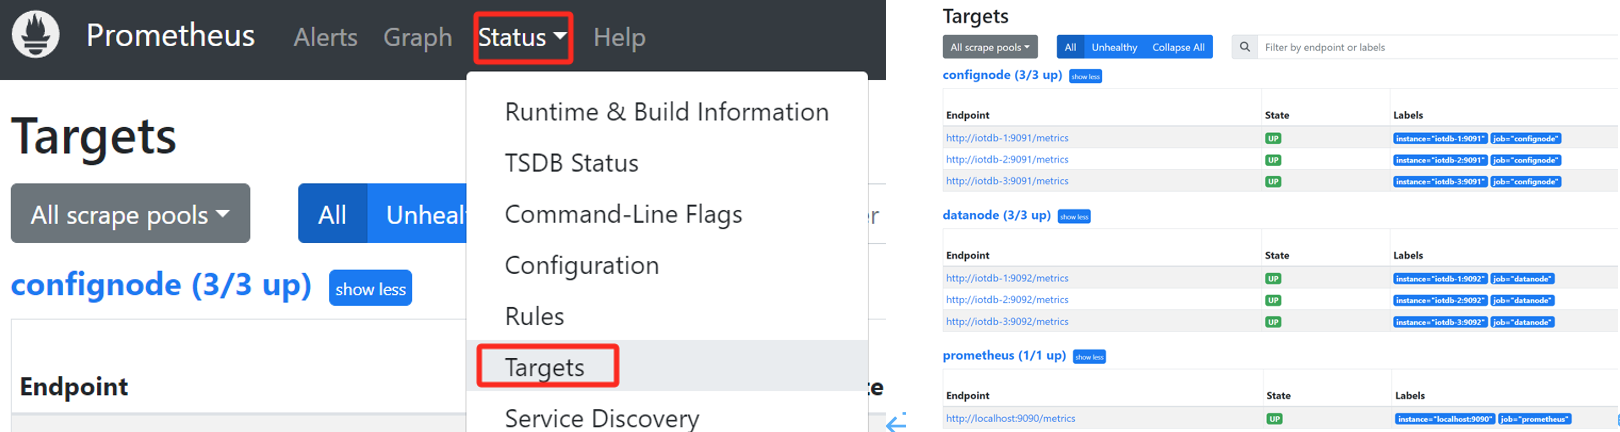Click the UP badge for localhost:9090

(1274, 419)
